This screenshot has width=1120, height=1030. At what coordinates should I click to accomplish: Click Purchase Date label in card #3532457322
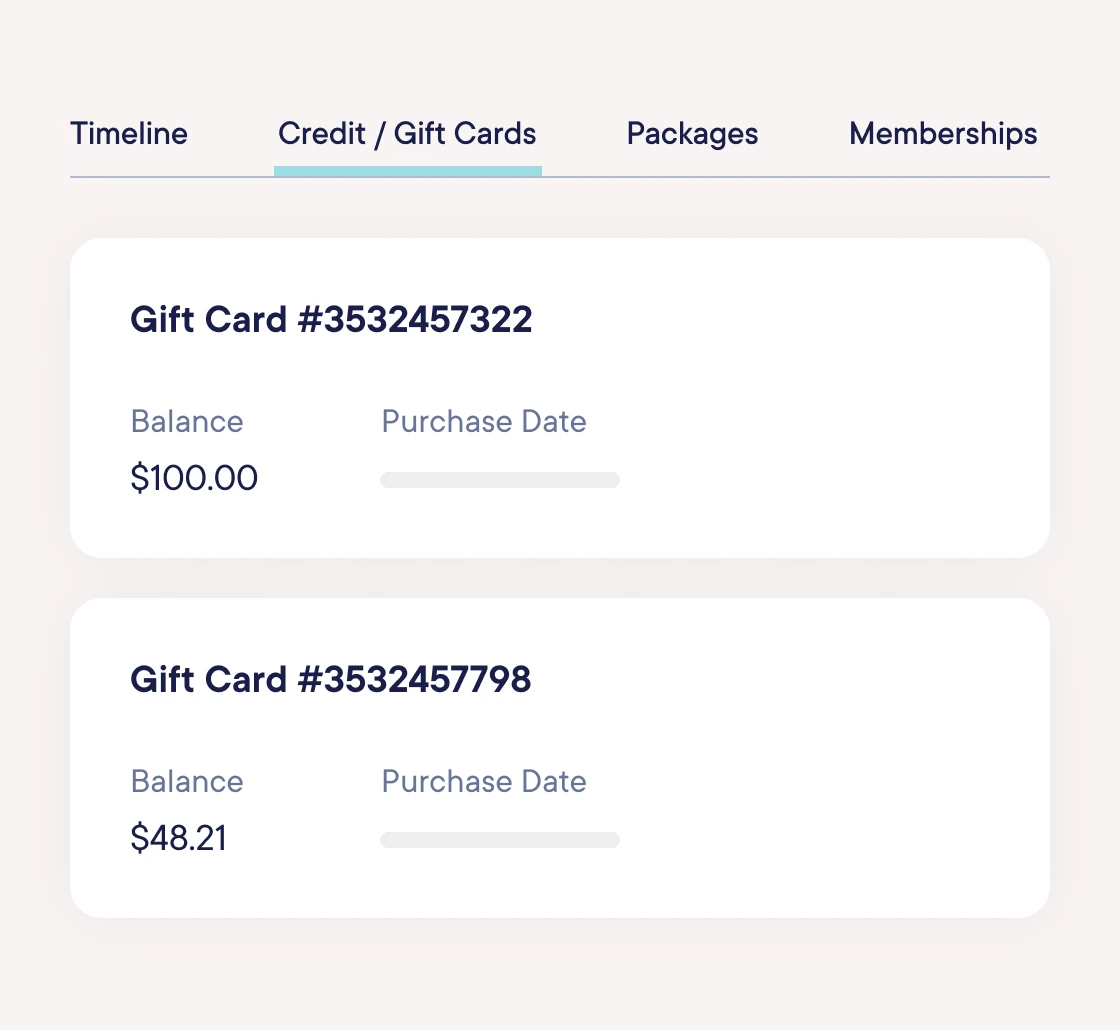[484, 421]
